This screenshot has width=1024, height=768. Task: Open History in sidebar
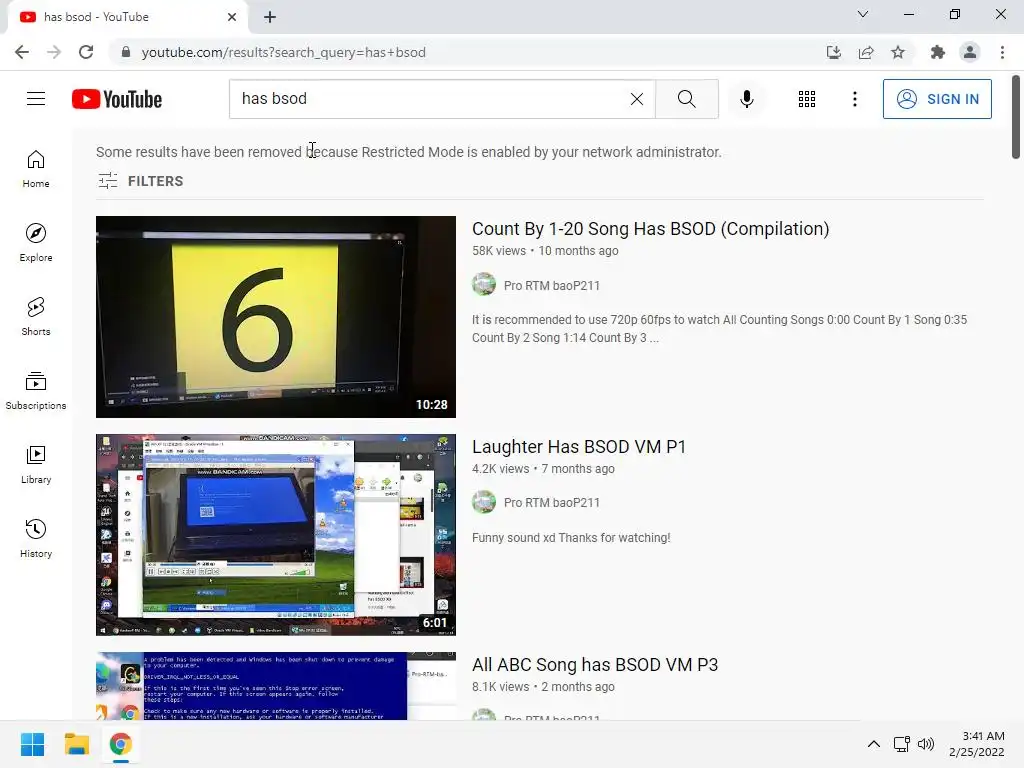(x=36, y=538)
